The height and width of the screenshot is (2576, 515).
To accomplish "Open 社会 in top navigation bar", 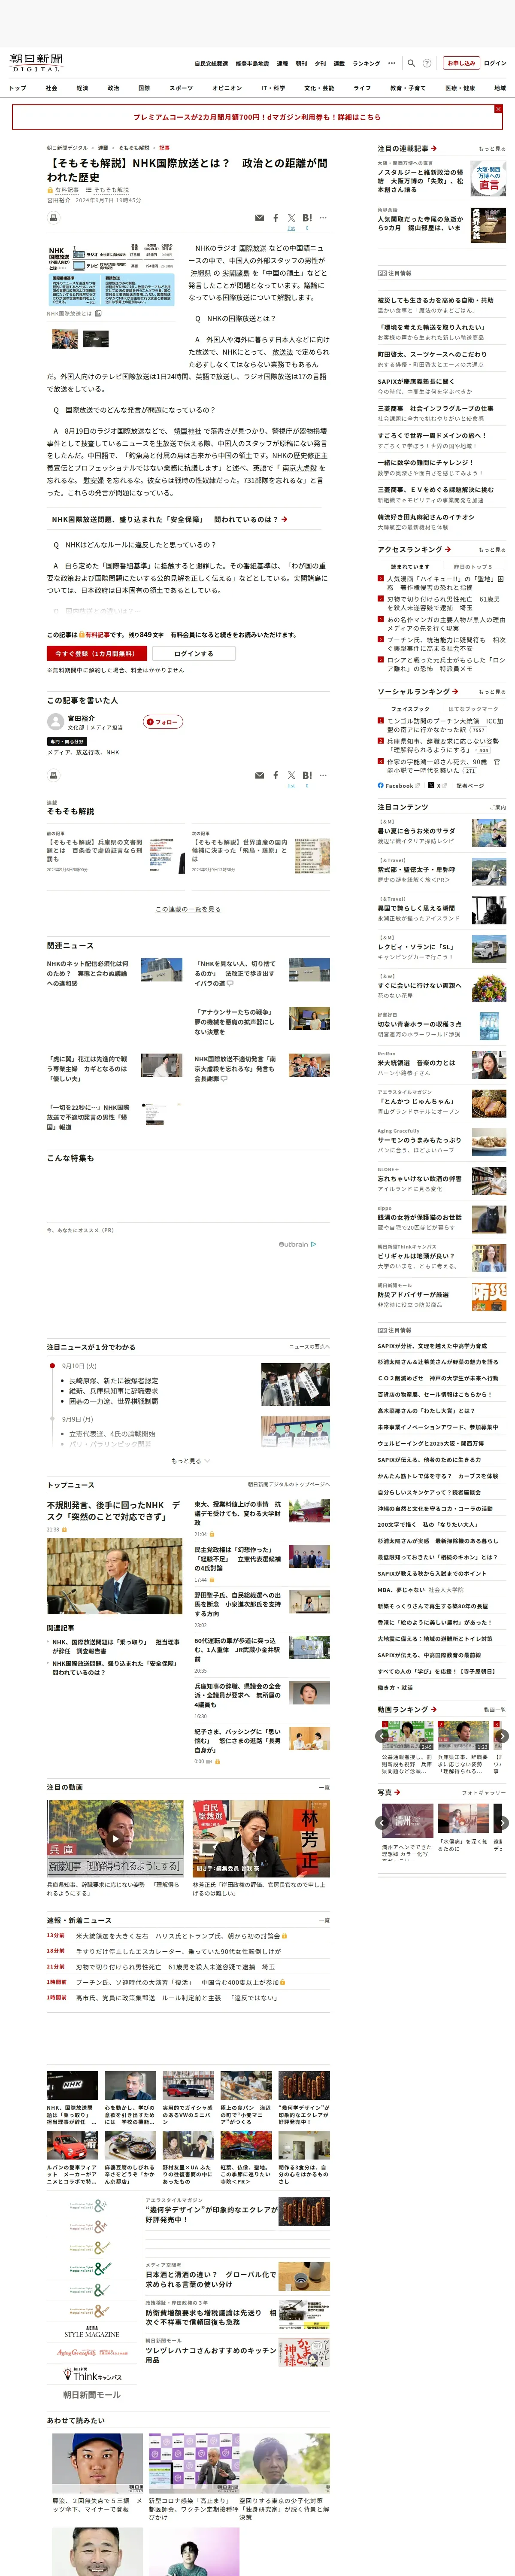I will point(51,88).
